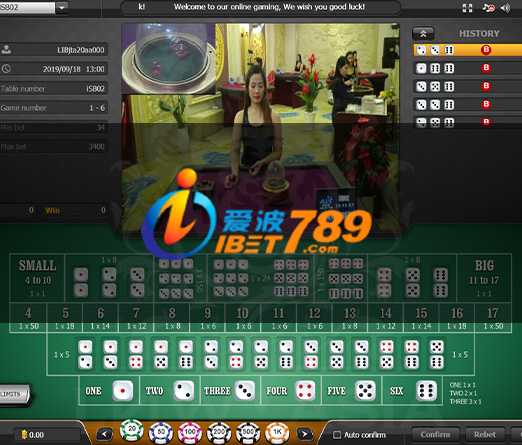Collapse the History panel with the double-chevron
This screenshot has height=445, width=522.
[423, 34]
